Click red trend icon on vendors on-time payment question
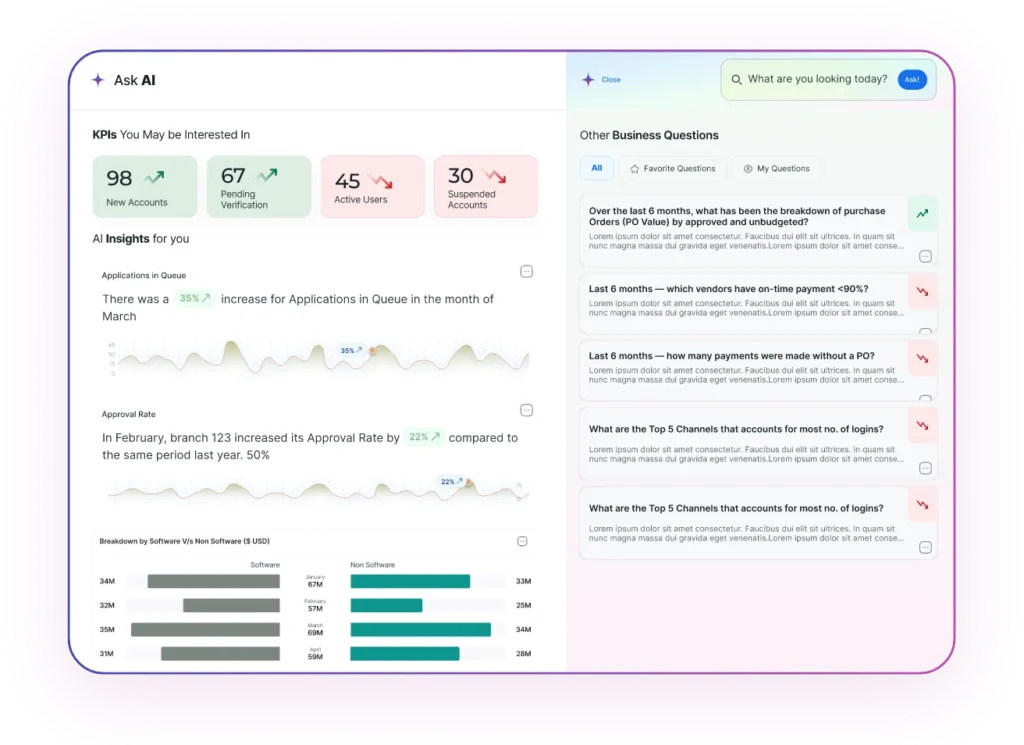Screen dimensions: 1024x745 click(x=922, y=290)
